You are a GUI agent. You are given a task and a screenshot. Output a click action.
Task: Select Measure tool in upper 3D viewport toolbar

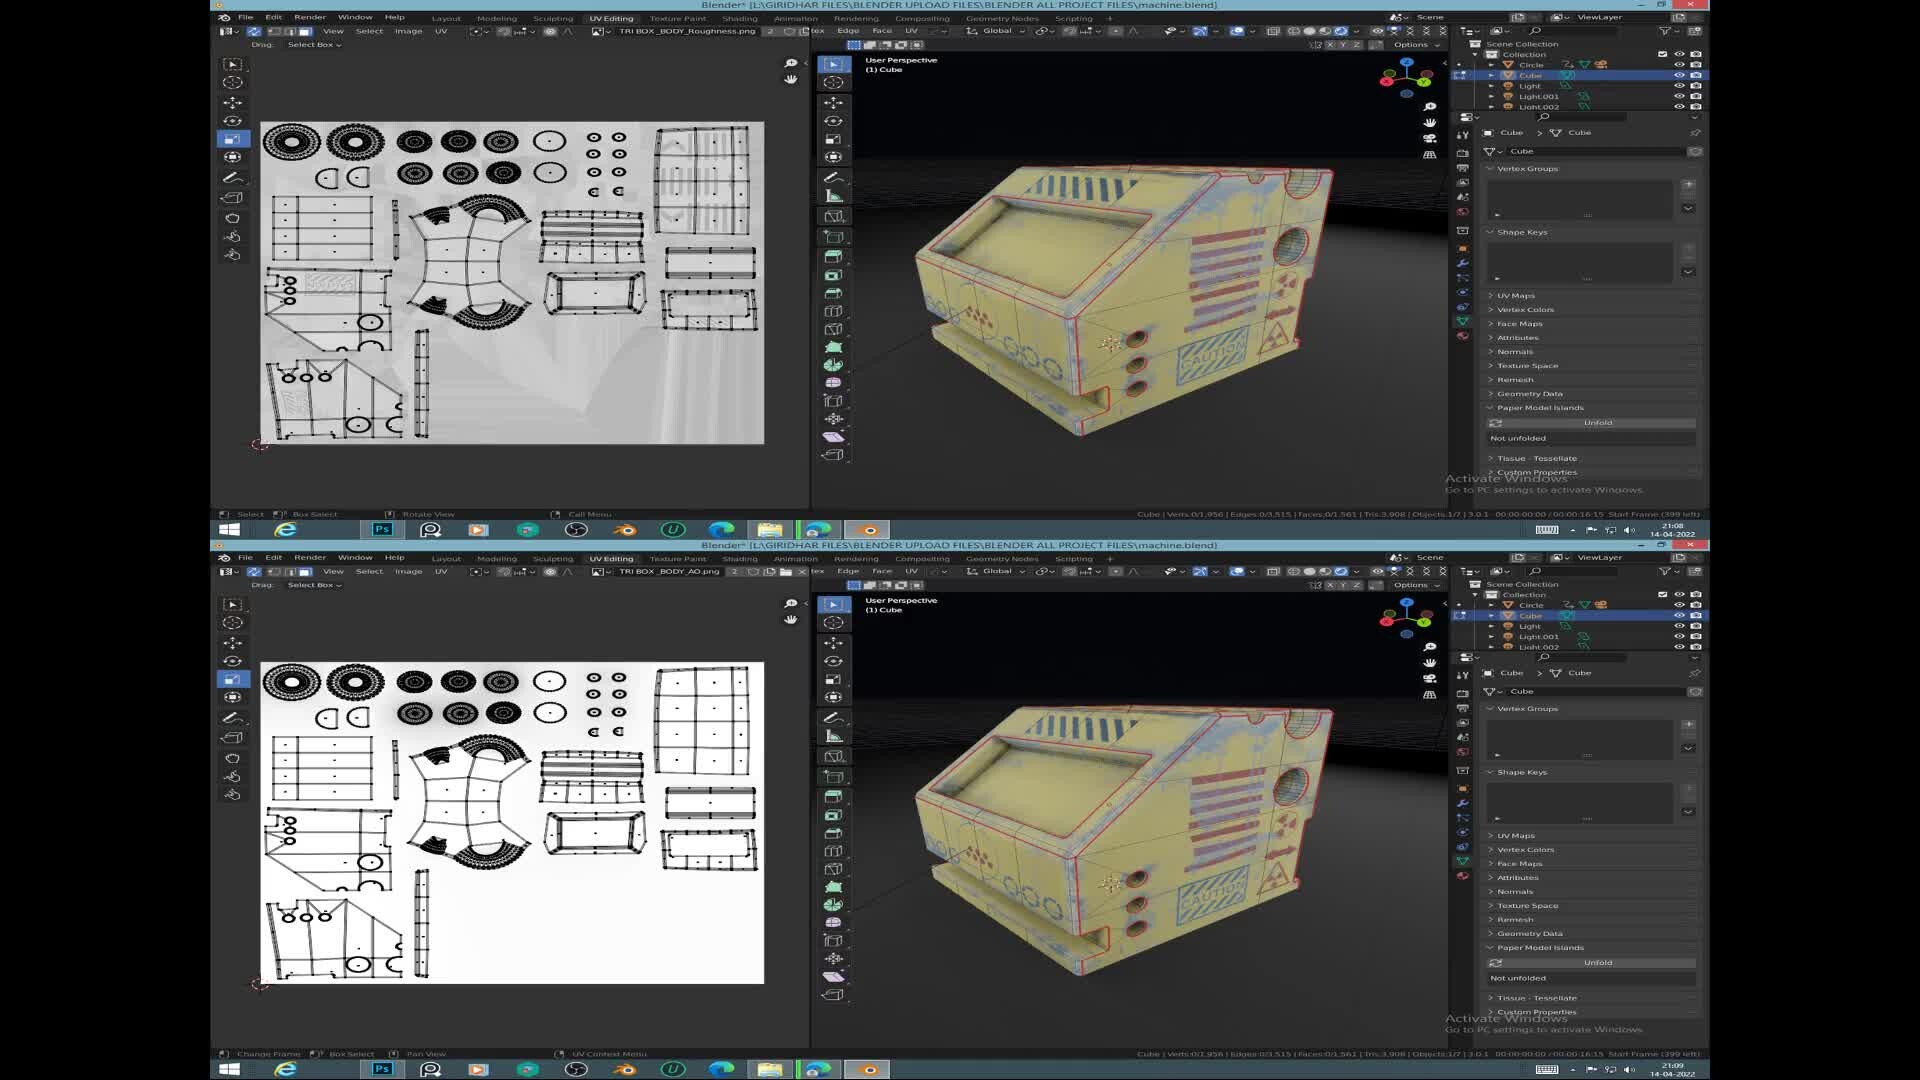[833, 196]
